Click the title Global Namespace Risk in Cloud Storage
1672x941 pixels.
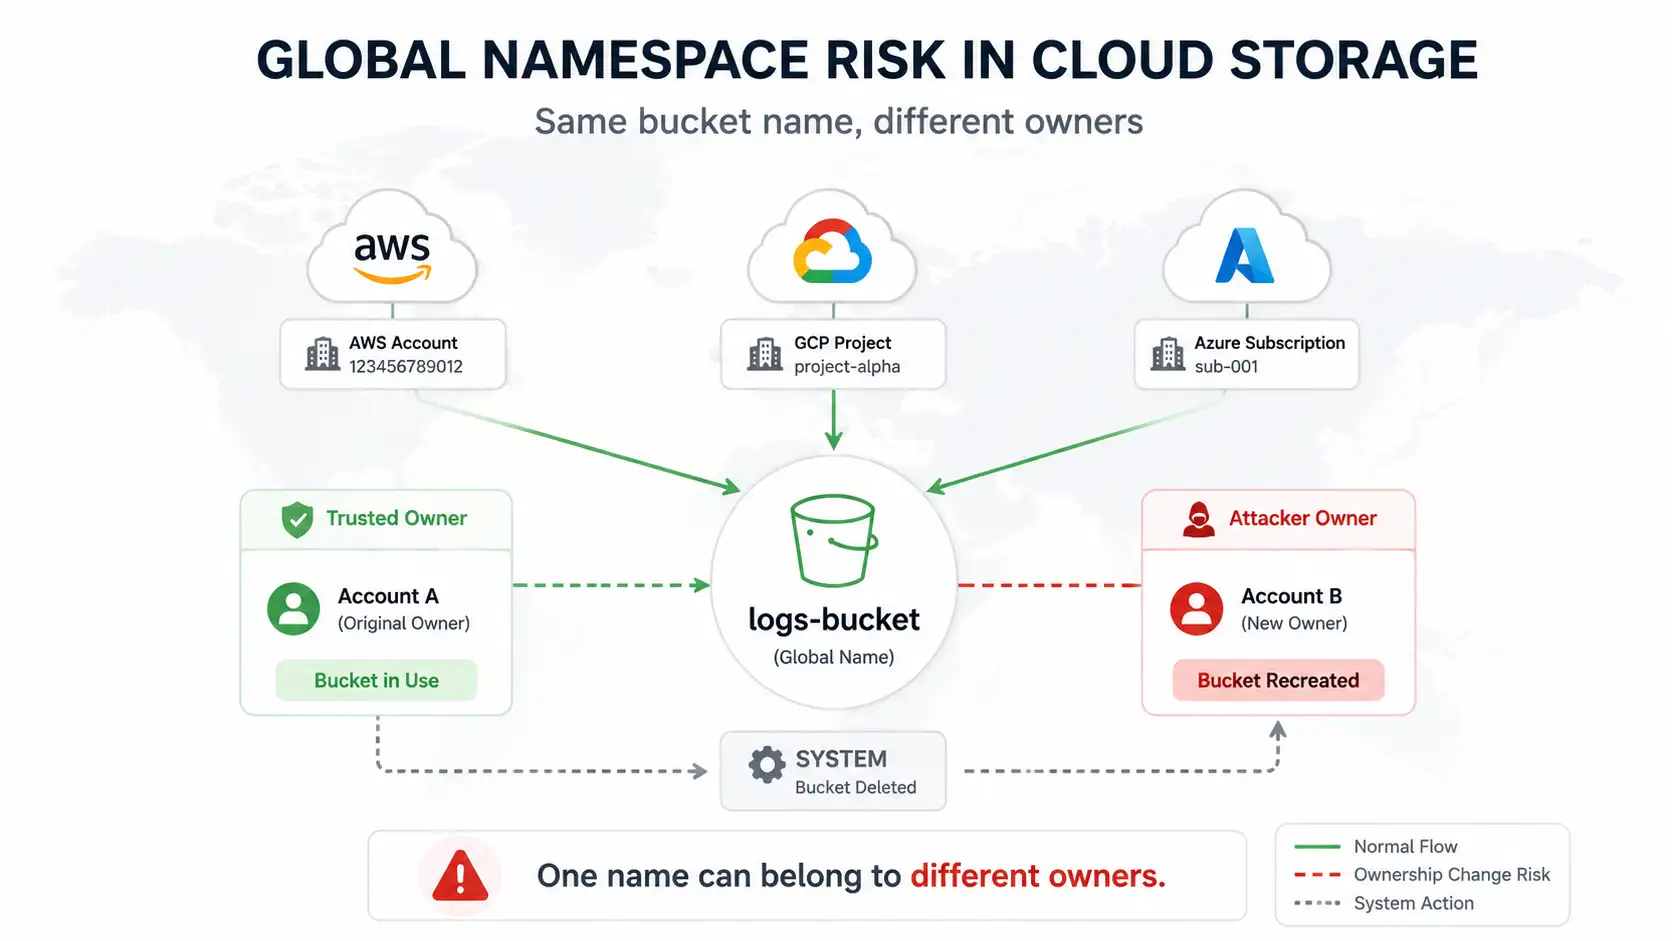tap(867, 60)
